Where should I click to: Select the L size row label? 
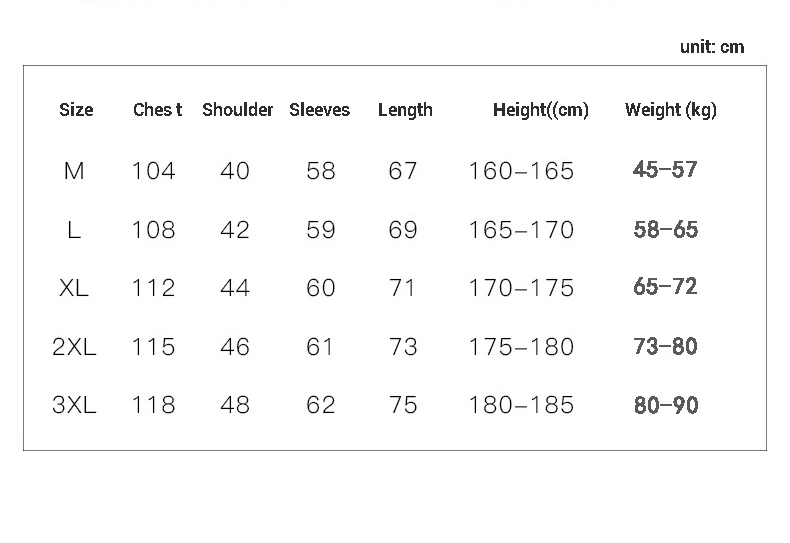coord(74,230)
